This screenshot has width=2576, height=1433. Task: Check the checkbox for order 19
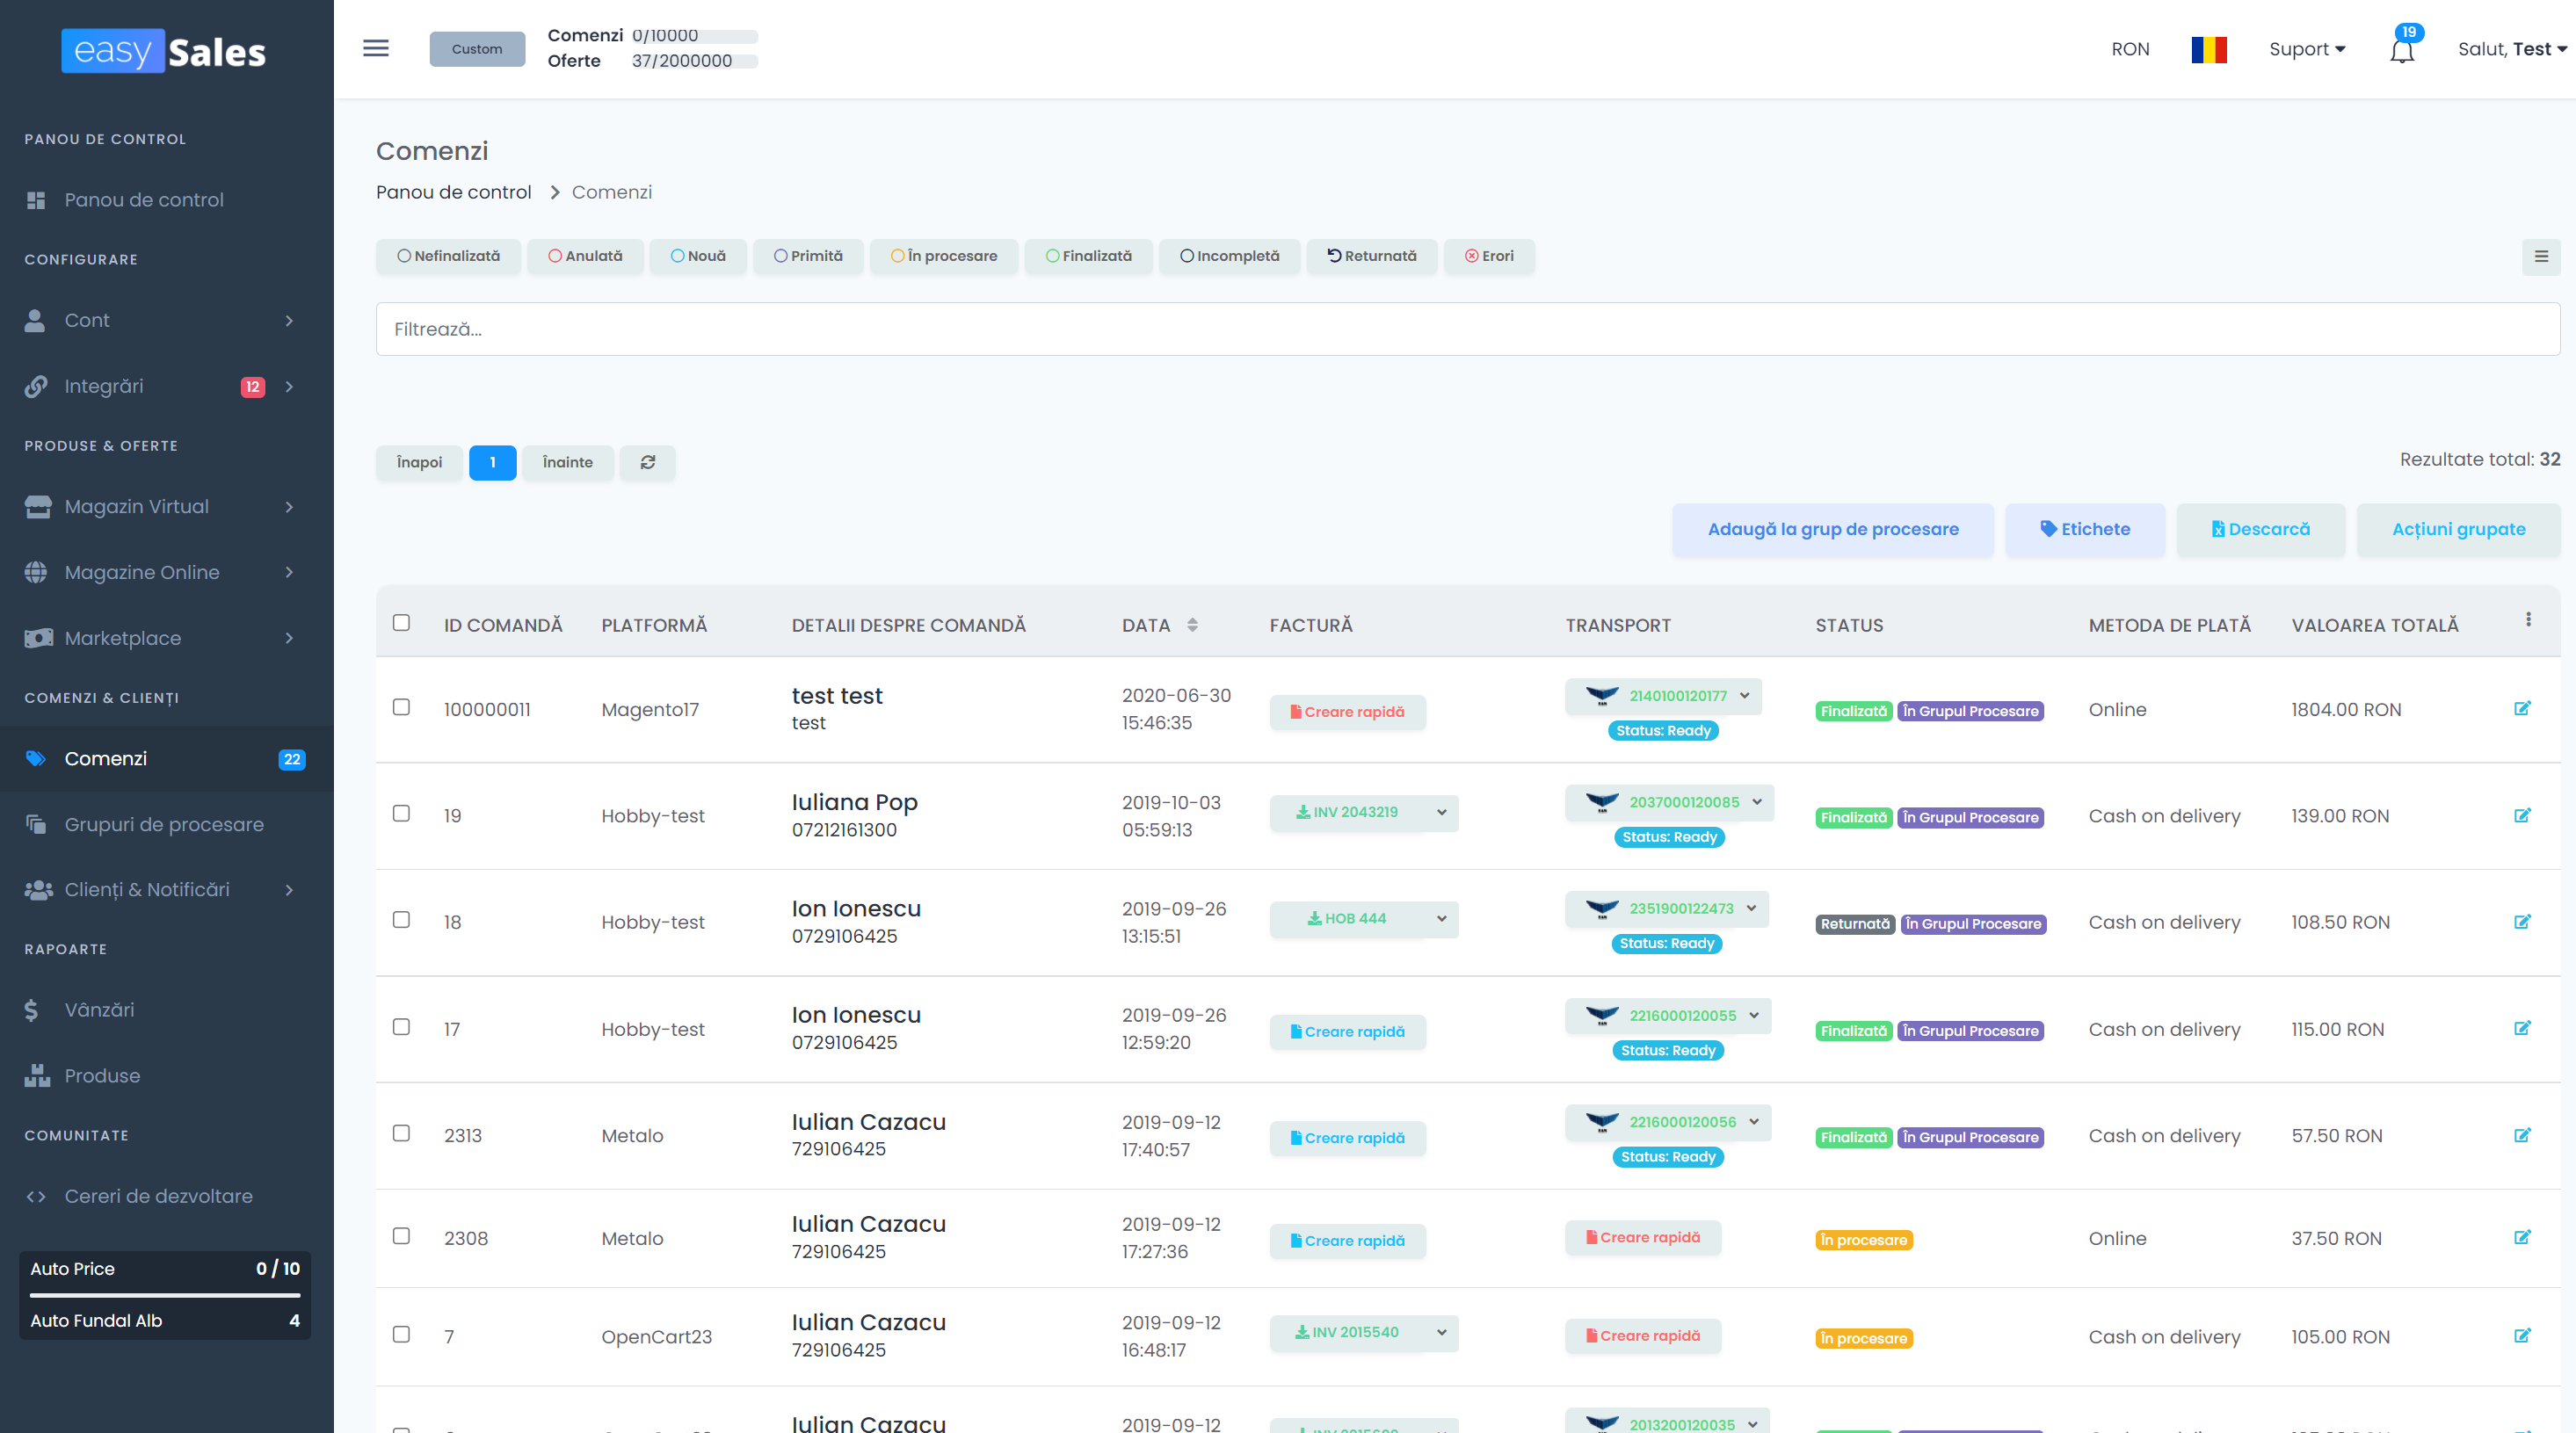coord(401,813)
